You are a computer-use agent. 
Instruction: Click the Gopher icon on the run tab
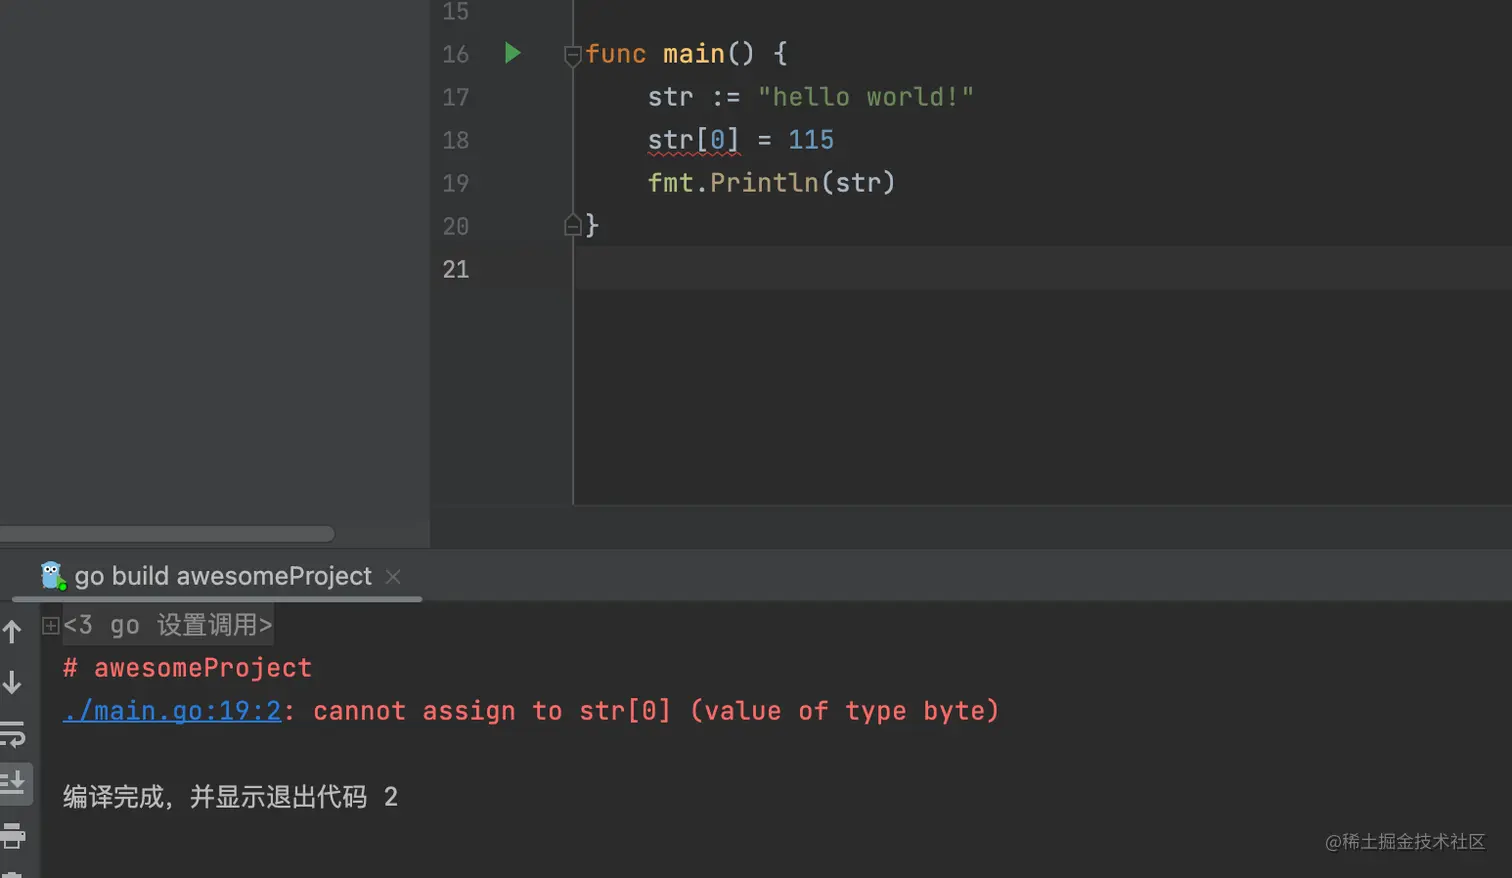coord(52,576)
